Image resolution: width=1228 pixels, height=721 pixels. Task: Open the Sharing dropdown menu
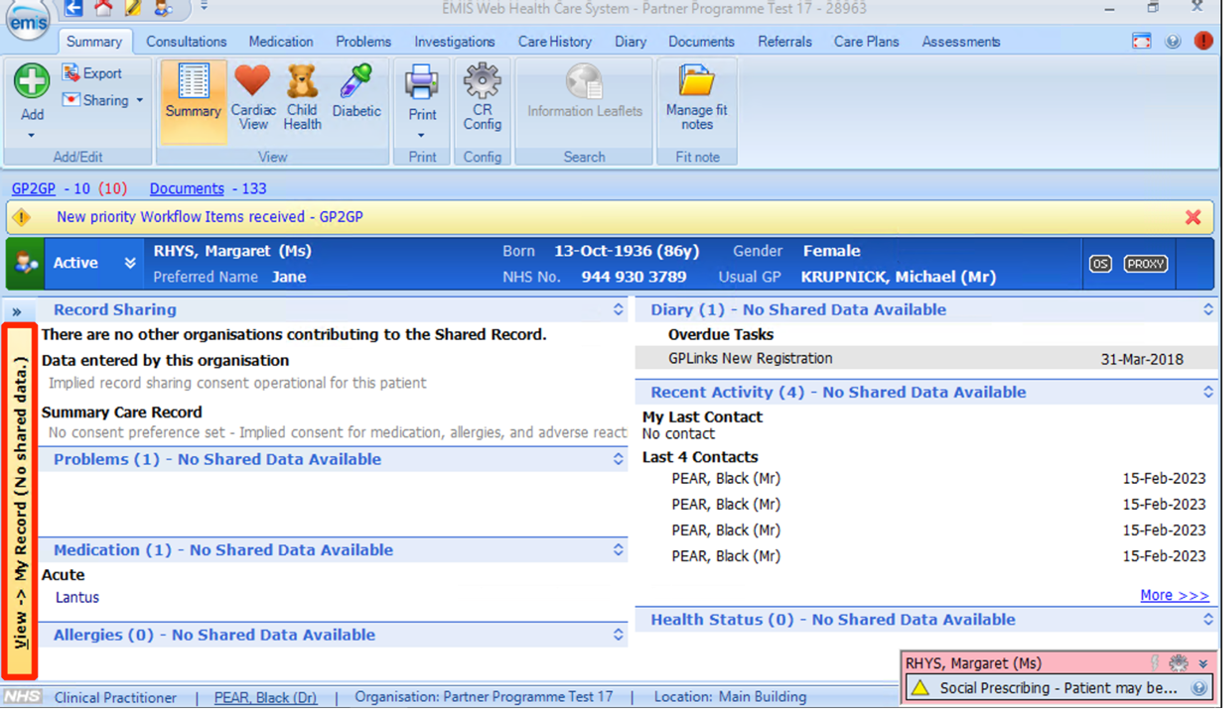coord(140,100)
